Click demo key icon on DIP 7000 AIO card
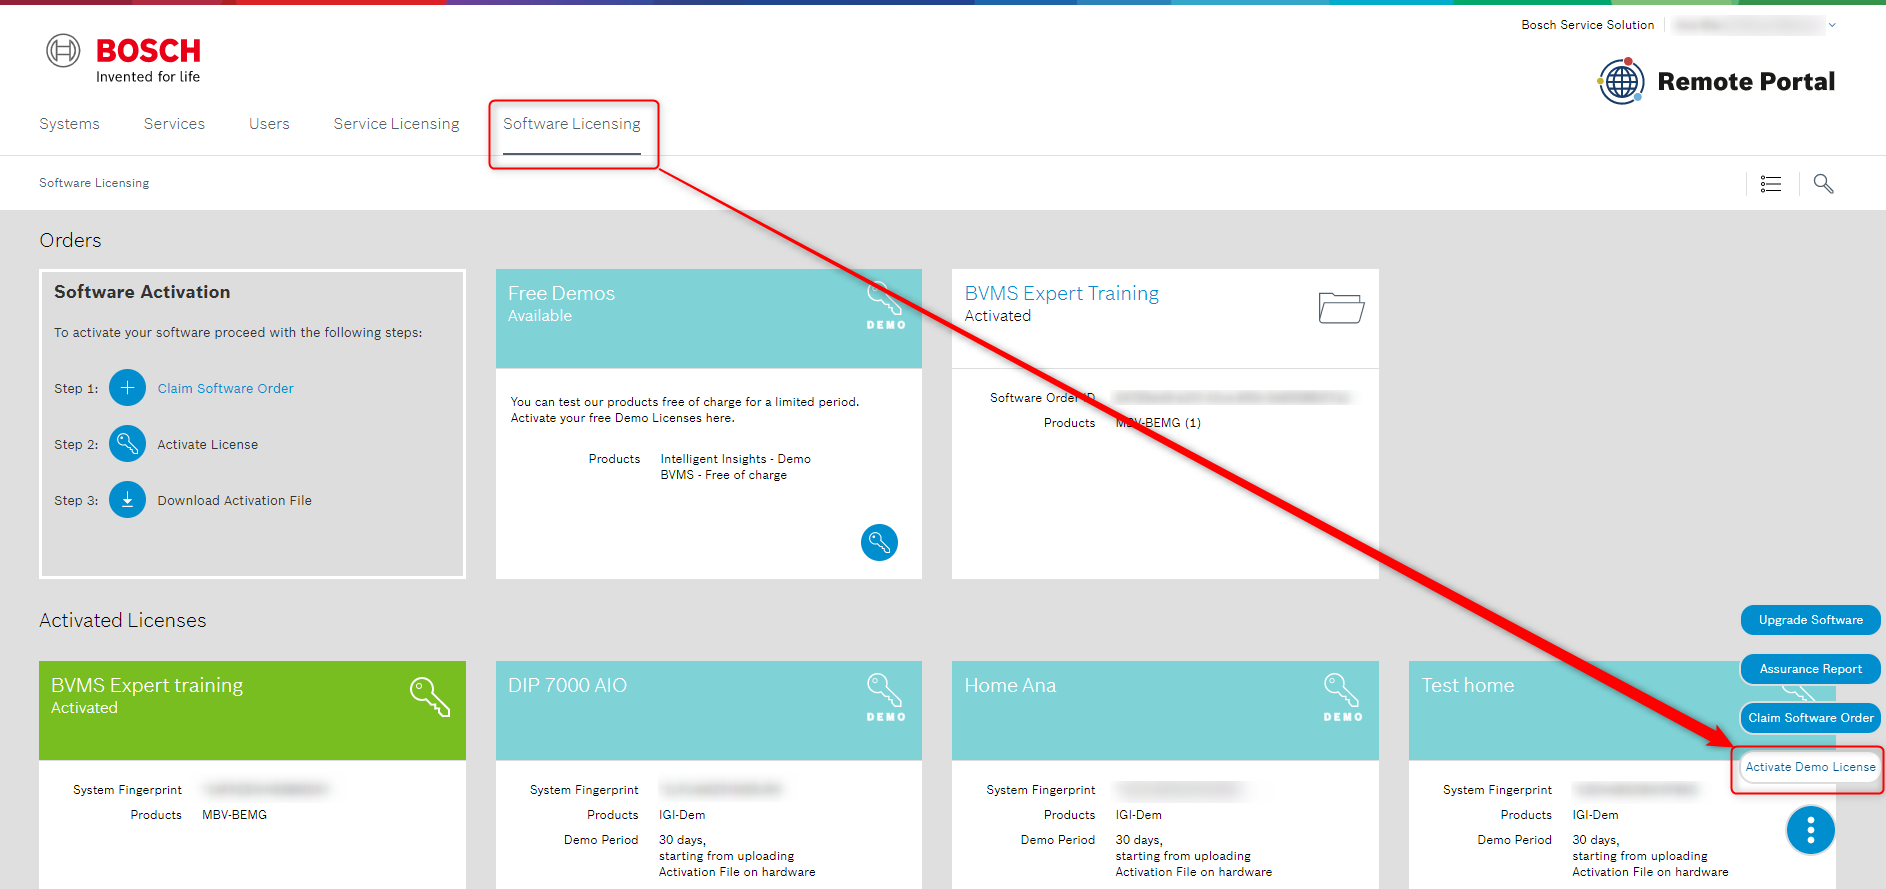Image resolution: width=1886 pixels, height=889 pixels. click(x=886, y=697)
